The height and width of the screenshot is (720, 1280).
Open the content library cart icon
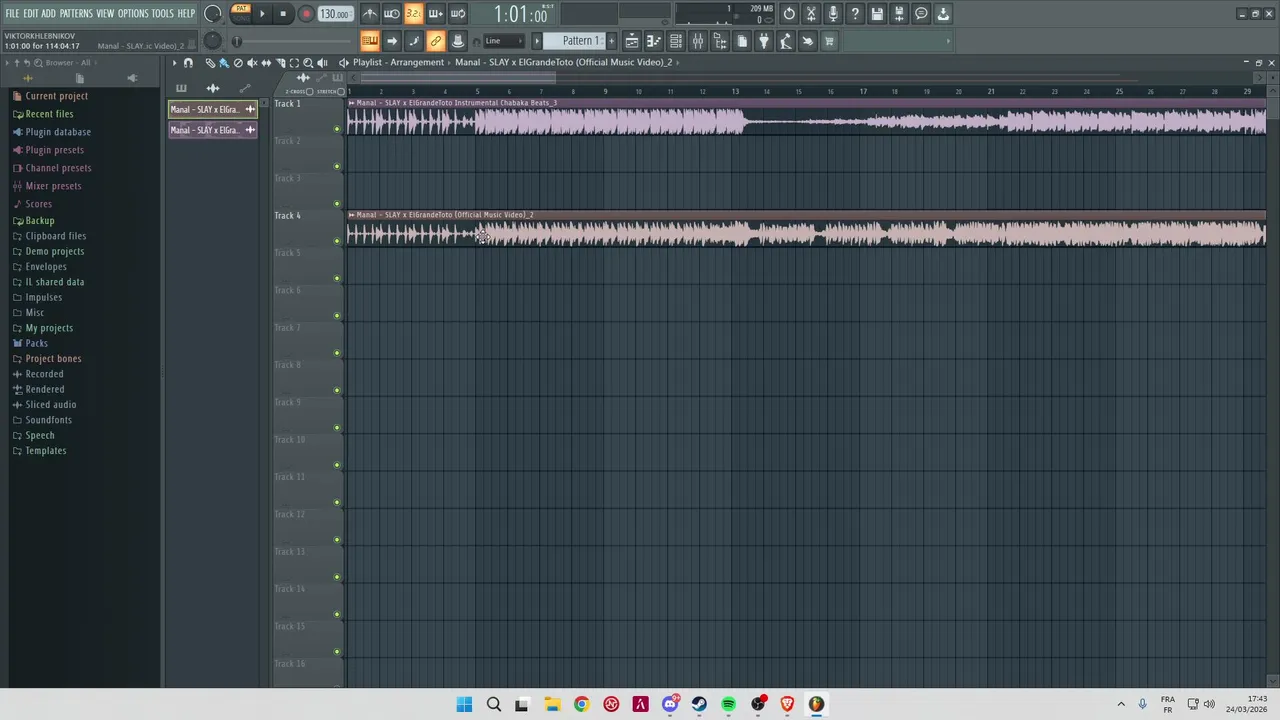829,41
